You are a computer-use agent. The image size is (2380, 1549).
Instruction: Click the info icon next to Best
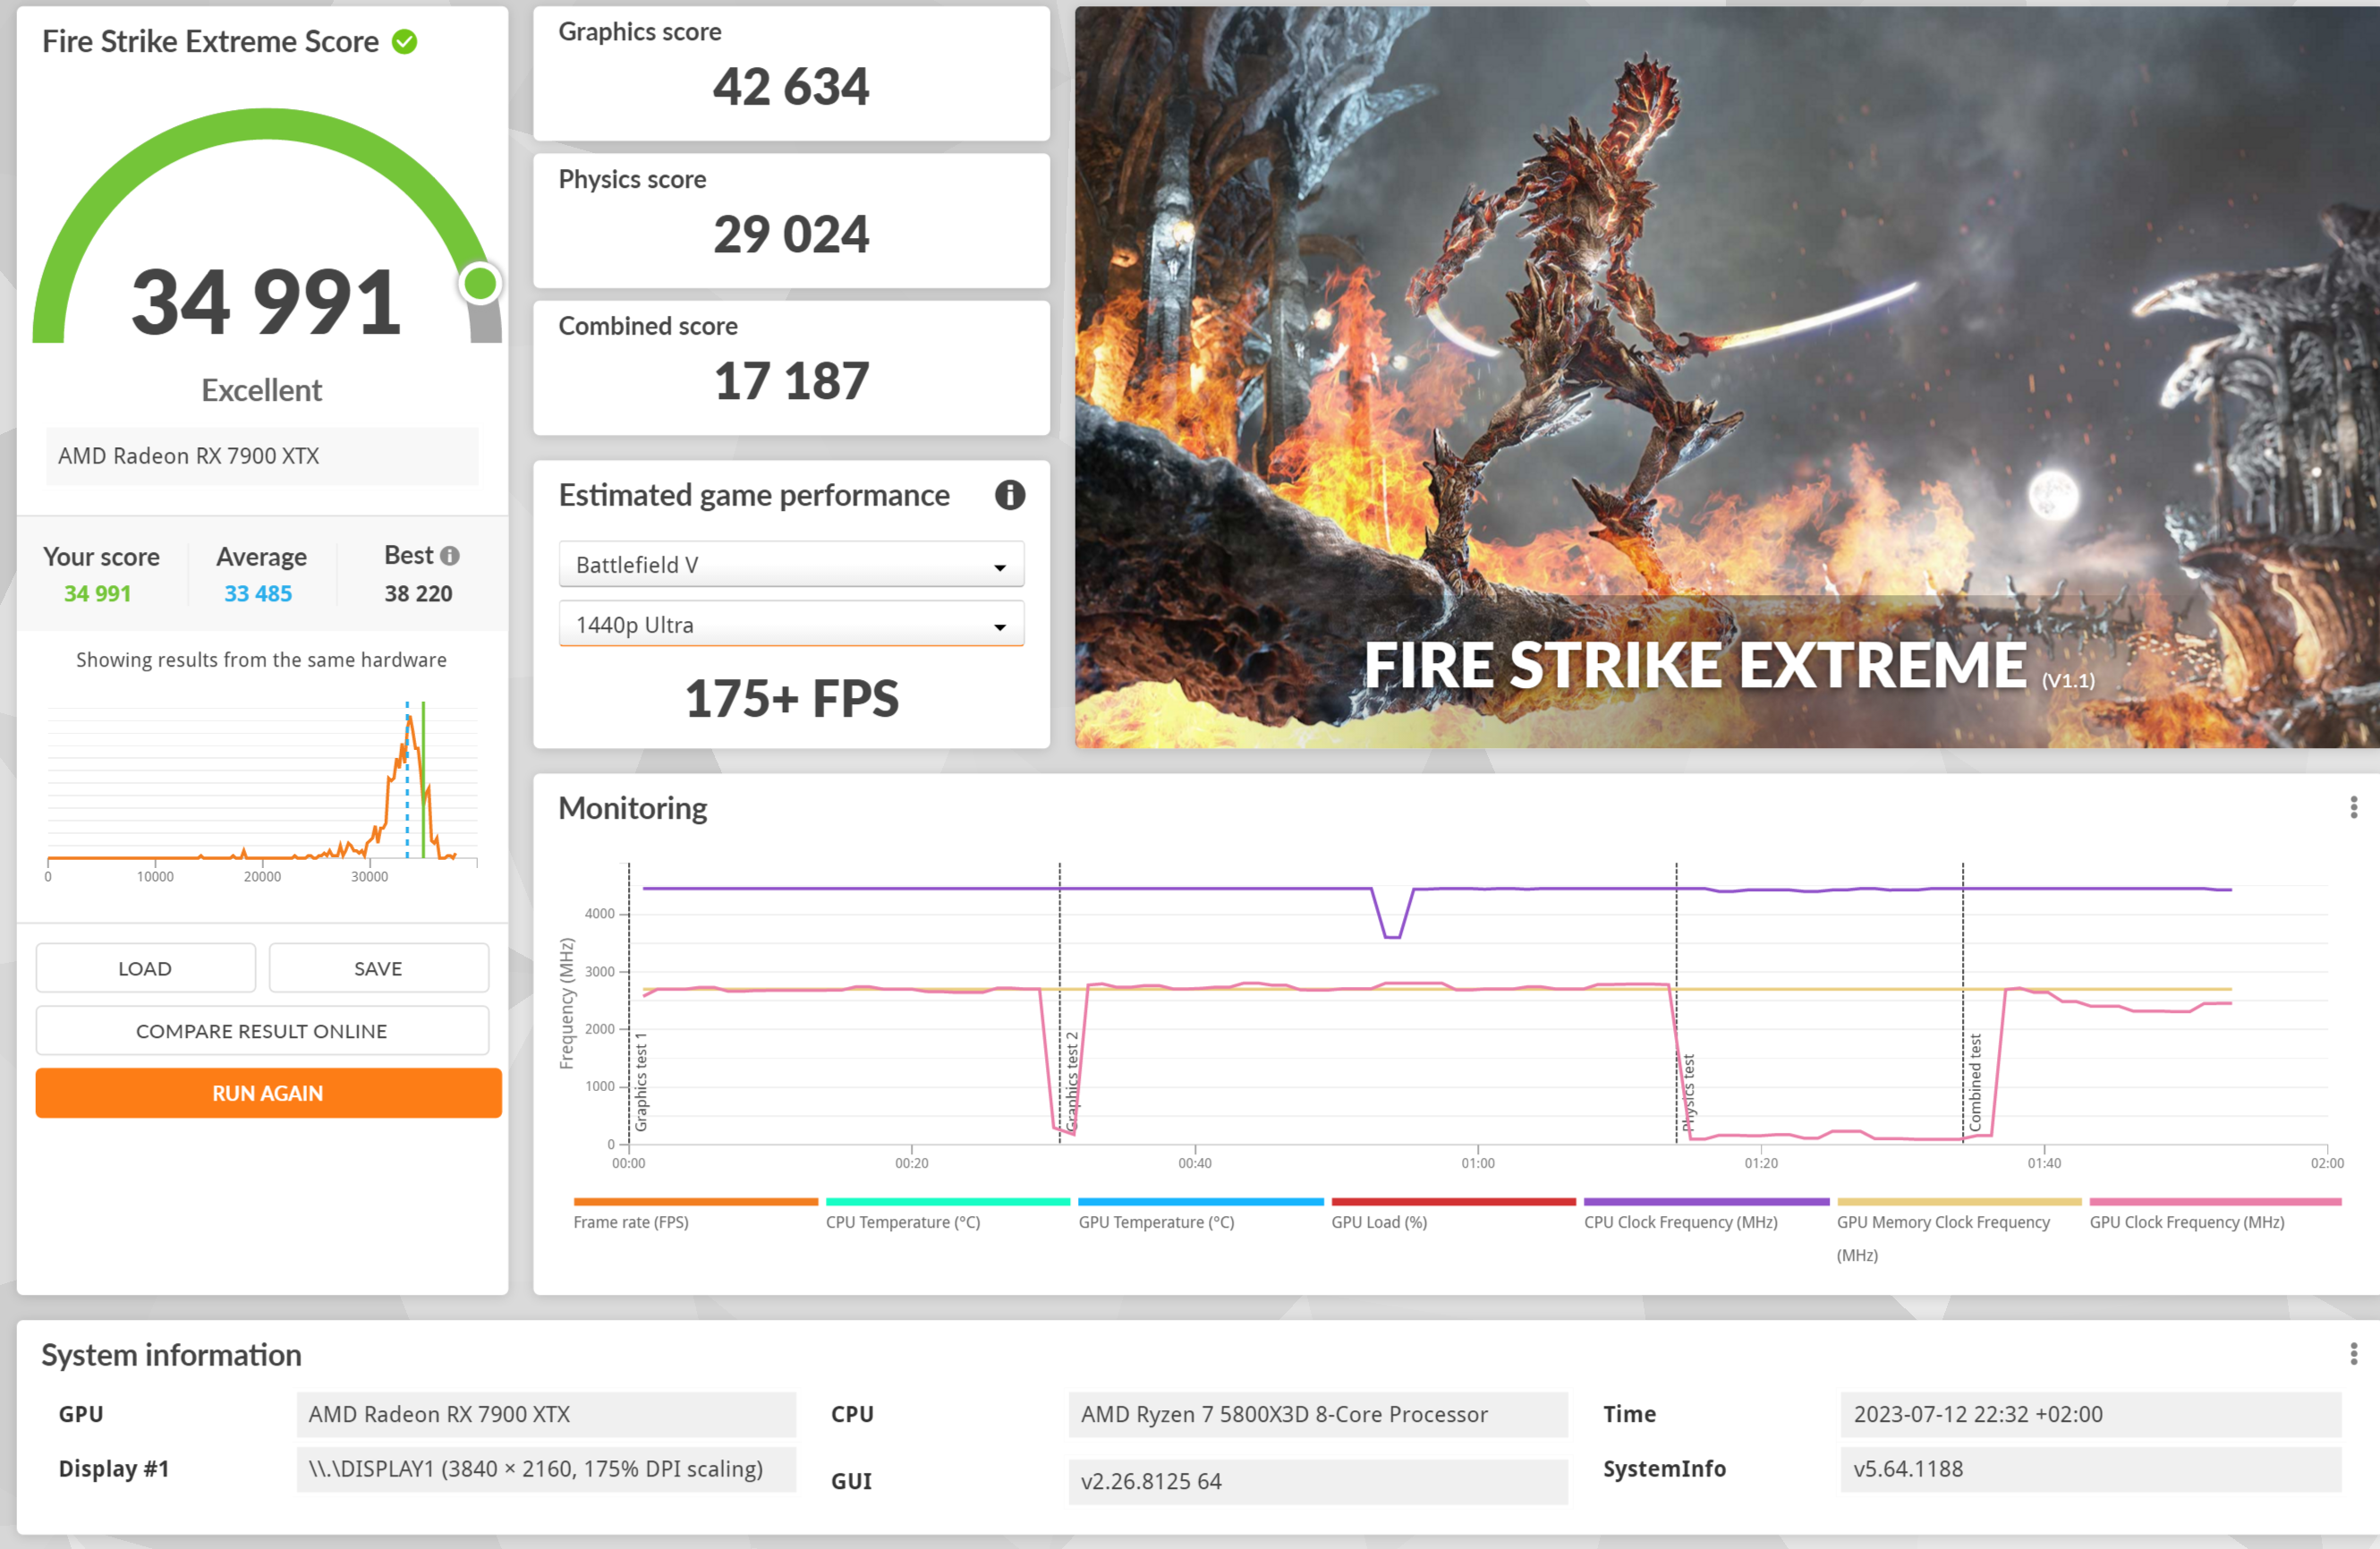pos(450,556)
